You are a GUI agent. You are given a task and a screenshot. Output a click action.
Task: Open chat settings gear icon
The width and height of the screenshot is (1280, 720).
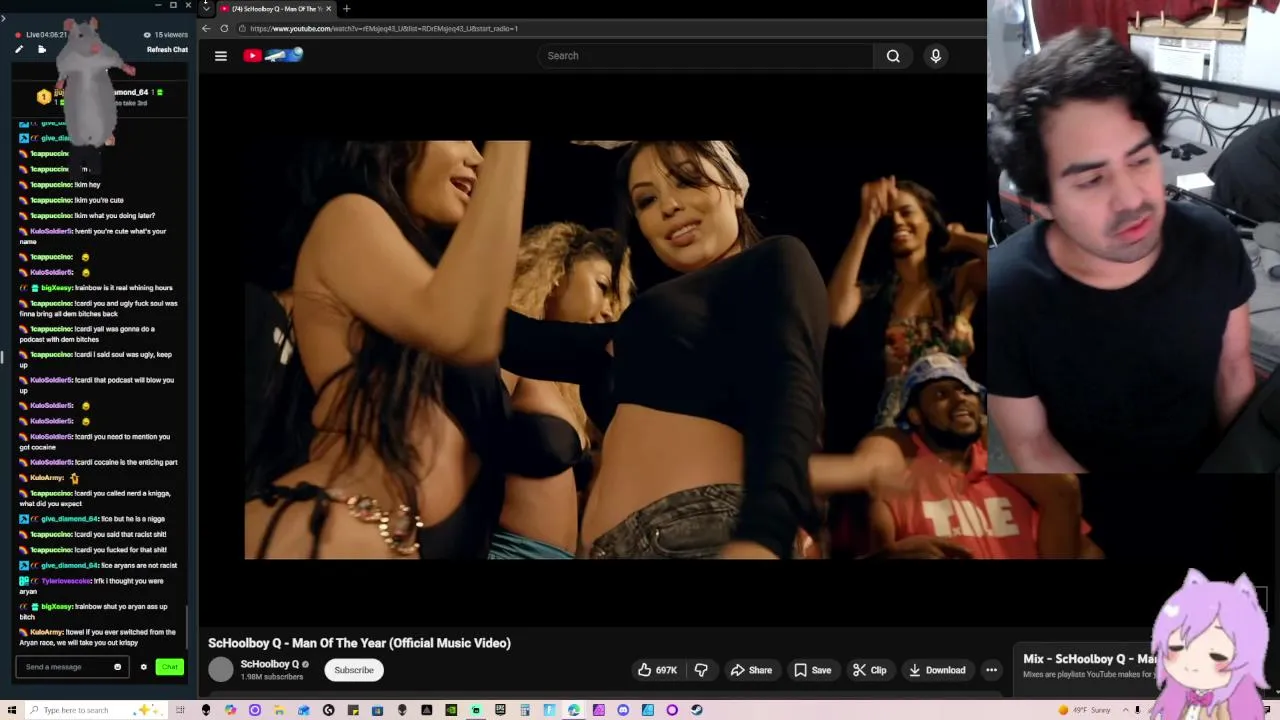coord(143,667)
